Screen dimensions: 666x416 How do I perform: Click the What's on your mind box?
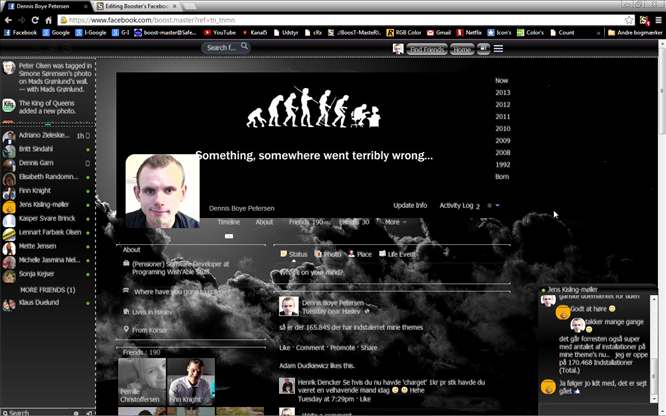coord(391,272)
